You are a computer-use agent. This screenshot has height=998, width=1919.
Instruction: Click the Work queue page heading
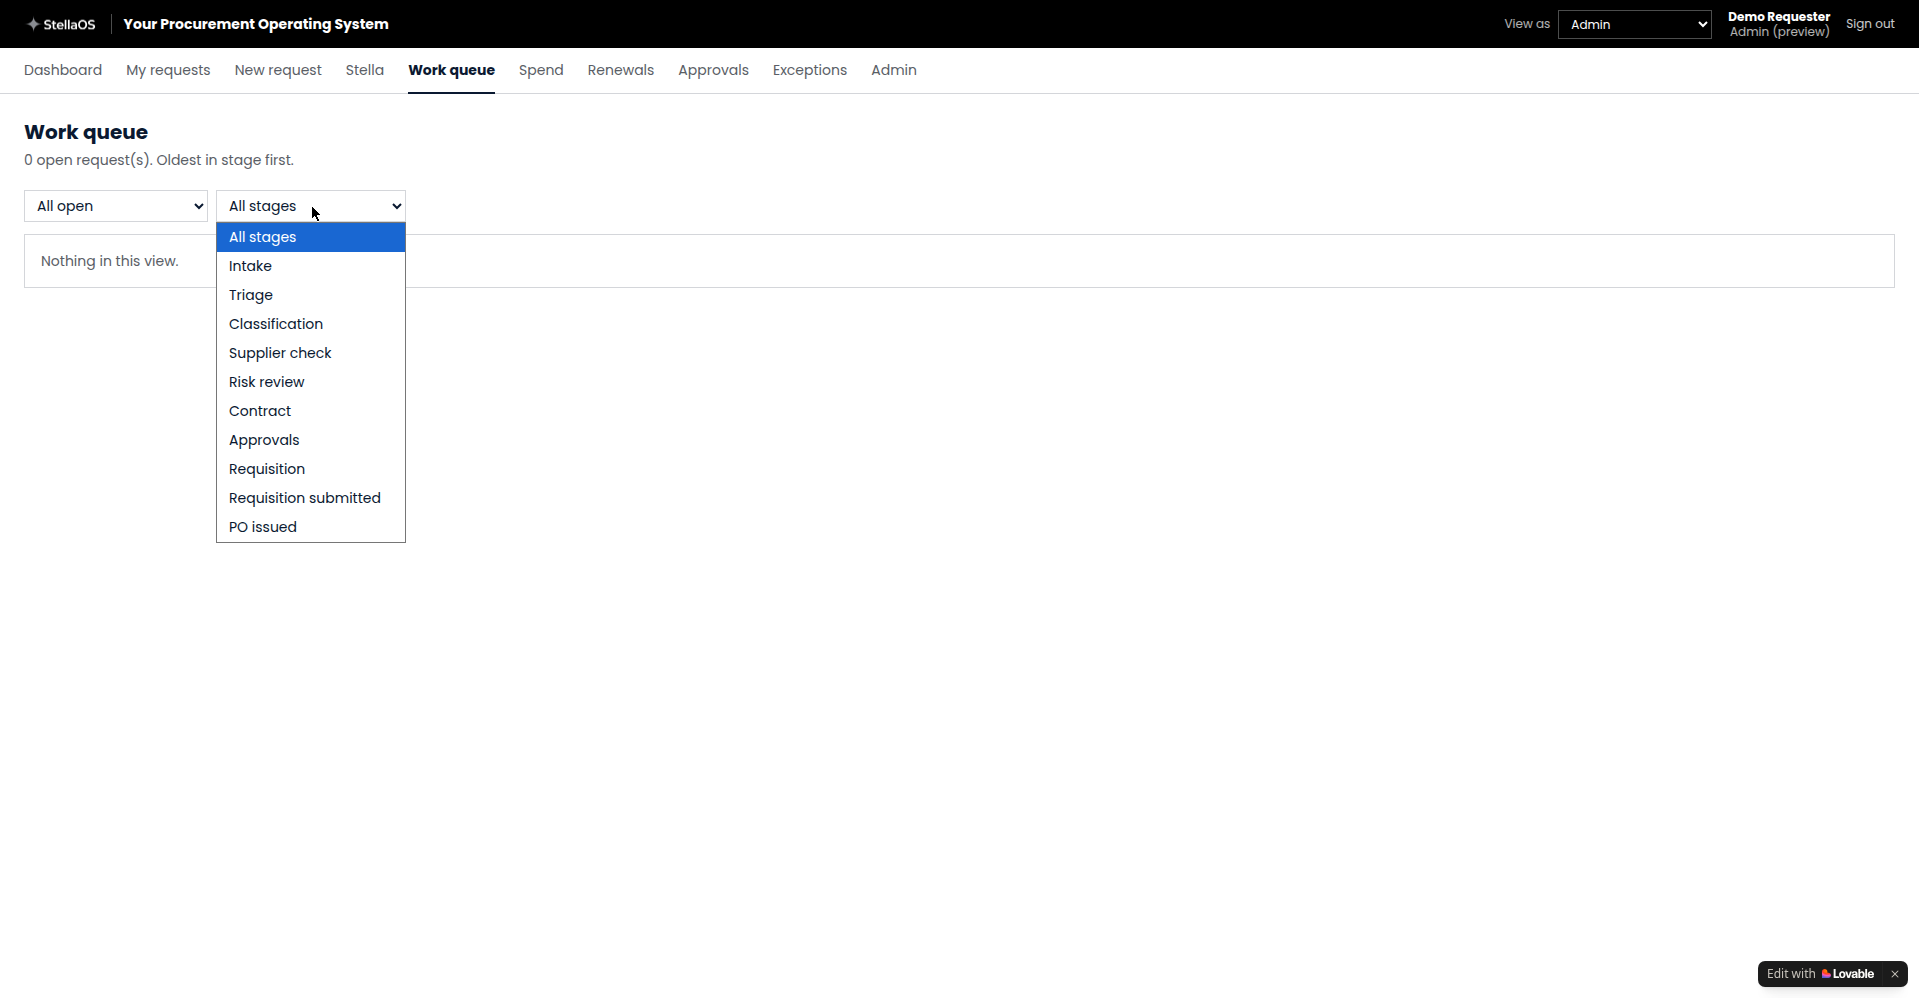point(86,132)
